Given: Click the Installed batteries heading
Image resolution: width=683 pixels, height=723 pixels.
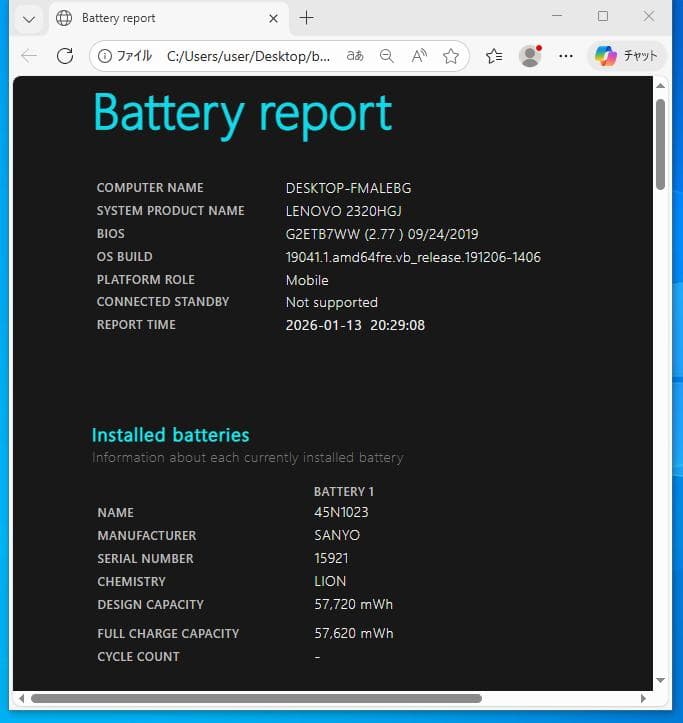Looking at the screenshot, I should 170,435.
